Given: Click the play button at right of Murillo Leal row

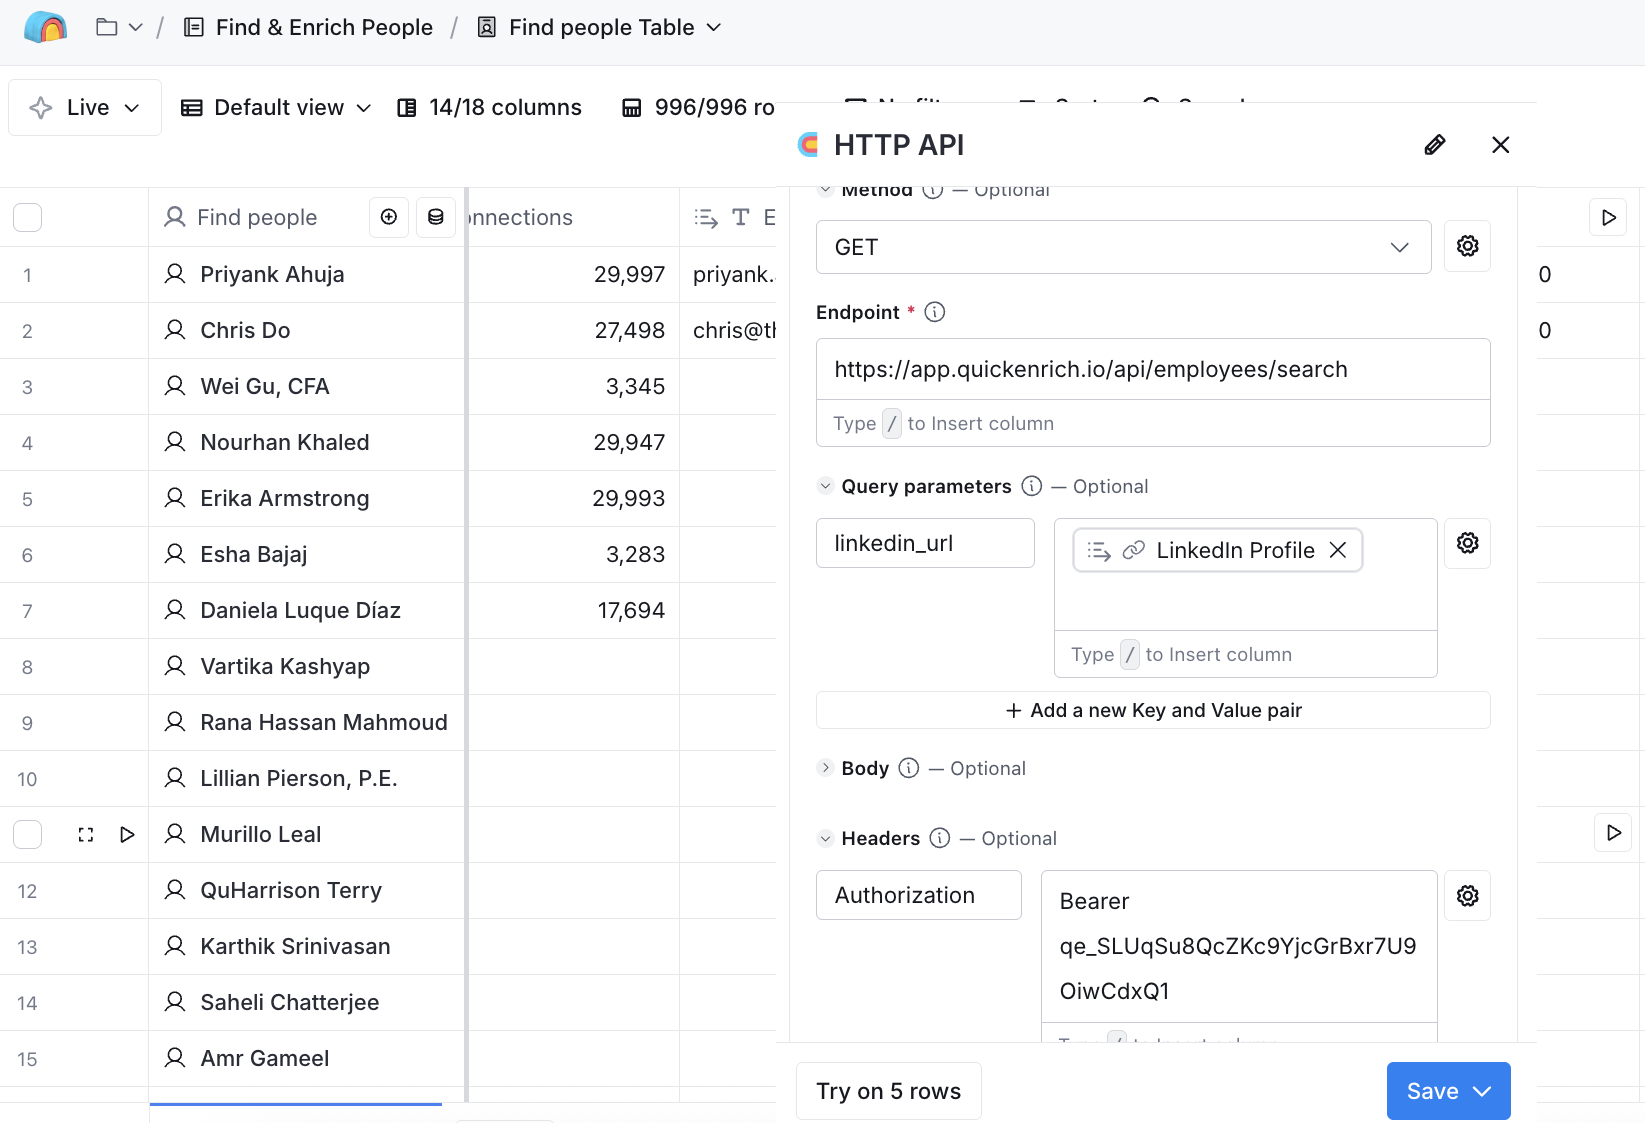Looking at the screenshot, I should pyautogui.click(x=1613, y=833).
